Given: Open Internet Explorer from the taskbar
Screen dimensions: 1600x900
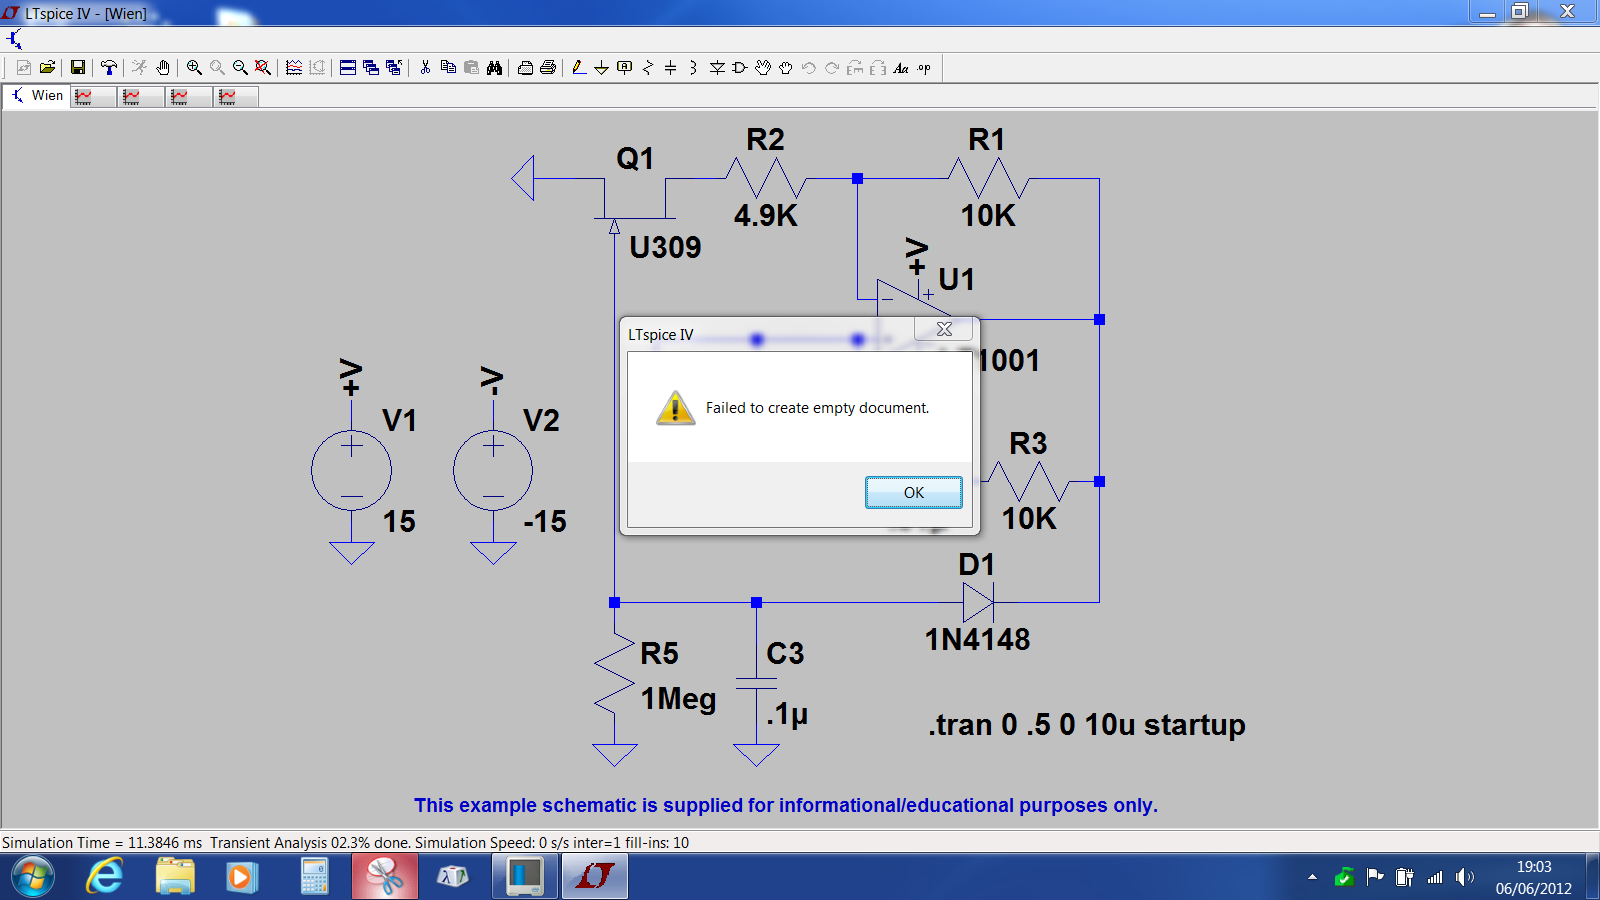Looking at the screenshot, I should [105, 877].
